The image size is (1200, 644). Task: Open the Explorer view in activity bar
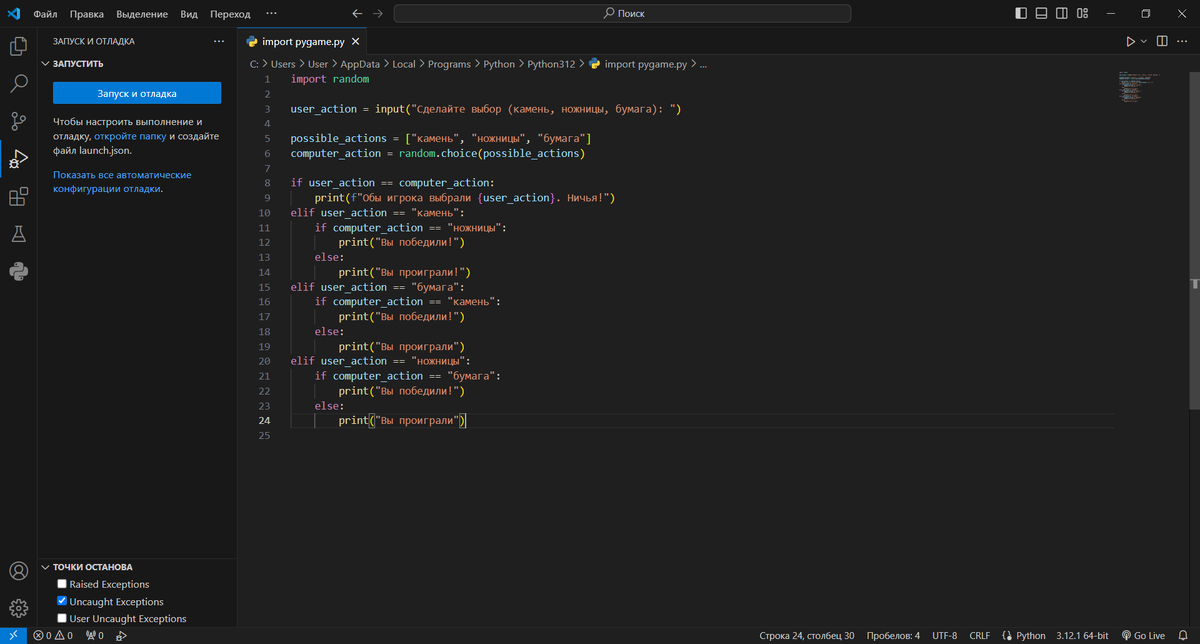pyautogui.click(x=18, y=46)
